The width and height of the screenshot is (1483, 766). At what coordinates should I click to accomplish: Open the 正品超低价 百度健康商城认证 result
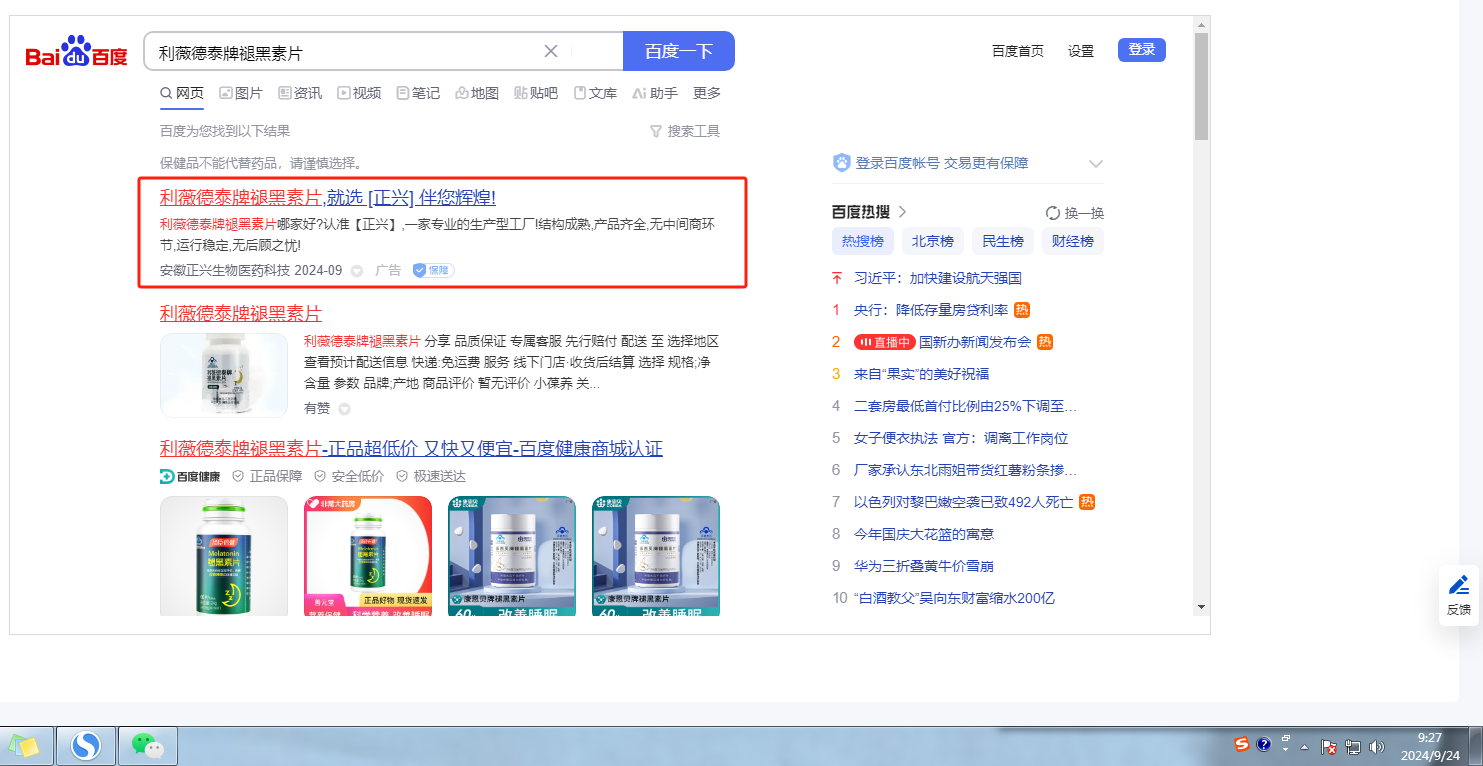(411, 448)
